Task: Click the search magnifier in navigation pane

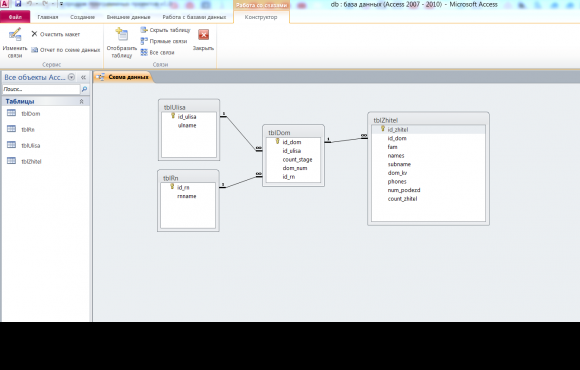Action: (84, 89)
